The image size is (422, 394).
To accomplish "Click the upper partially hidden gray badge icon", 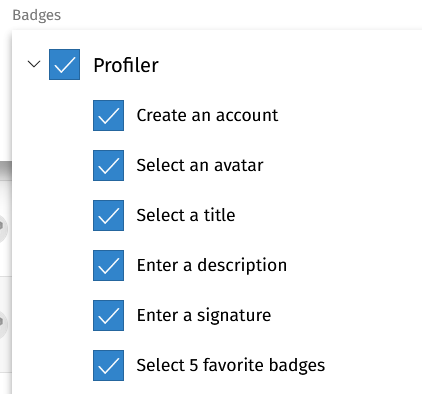I will pos(3,226).
